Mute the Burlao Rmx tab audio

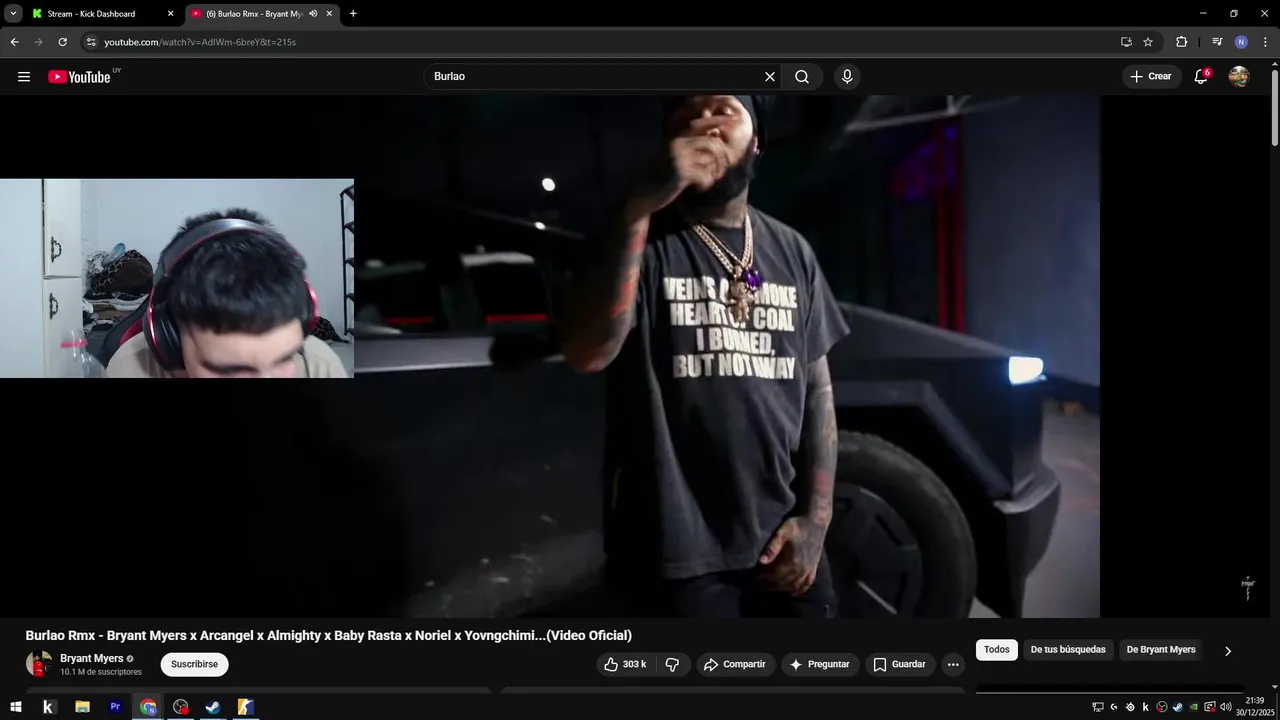tap(313, 14)
